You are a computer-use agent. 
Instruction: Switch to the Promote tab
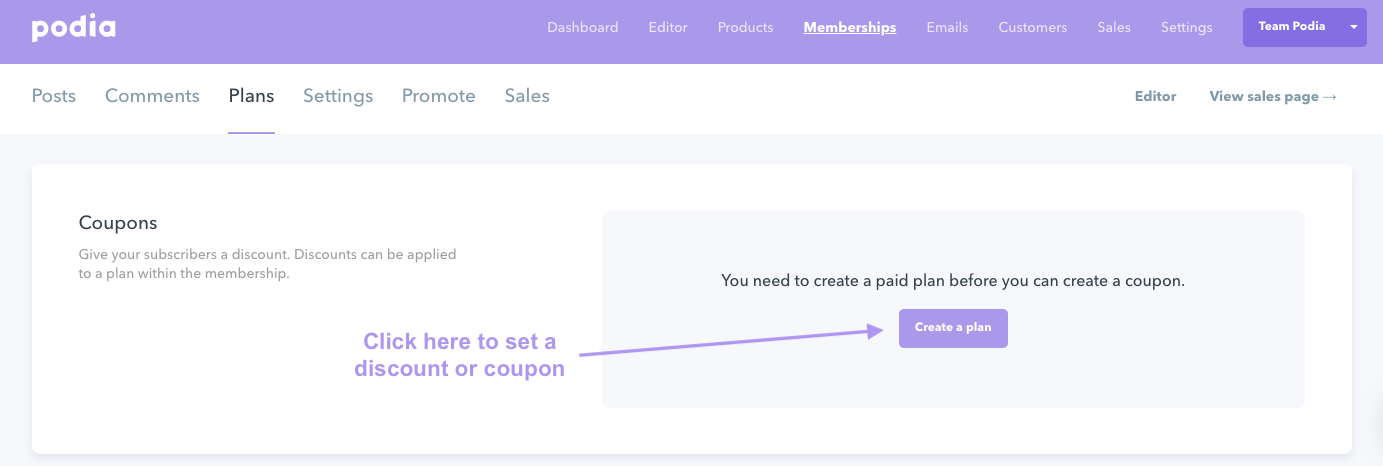coord(439,96)
